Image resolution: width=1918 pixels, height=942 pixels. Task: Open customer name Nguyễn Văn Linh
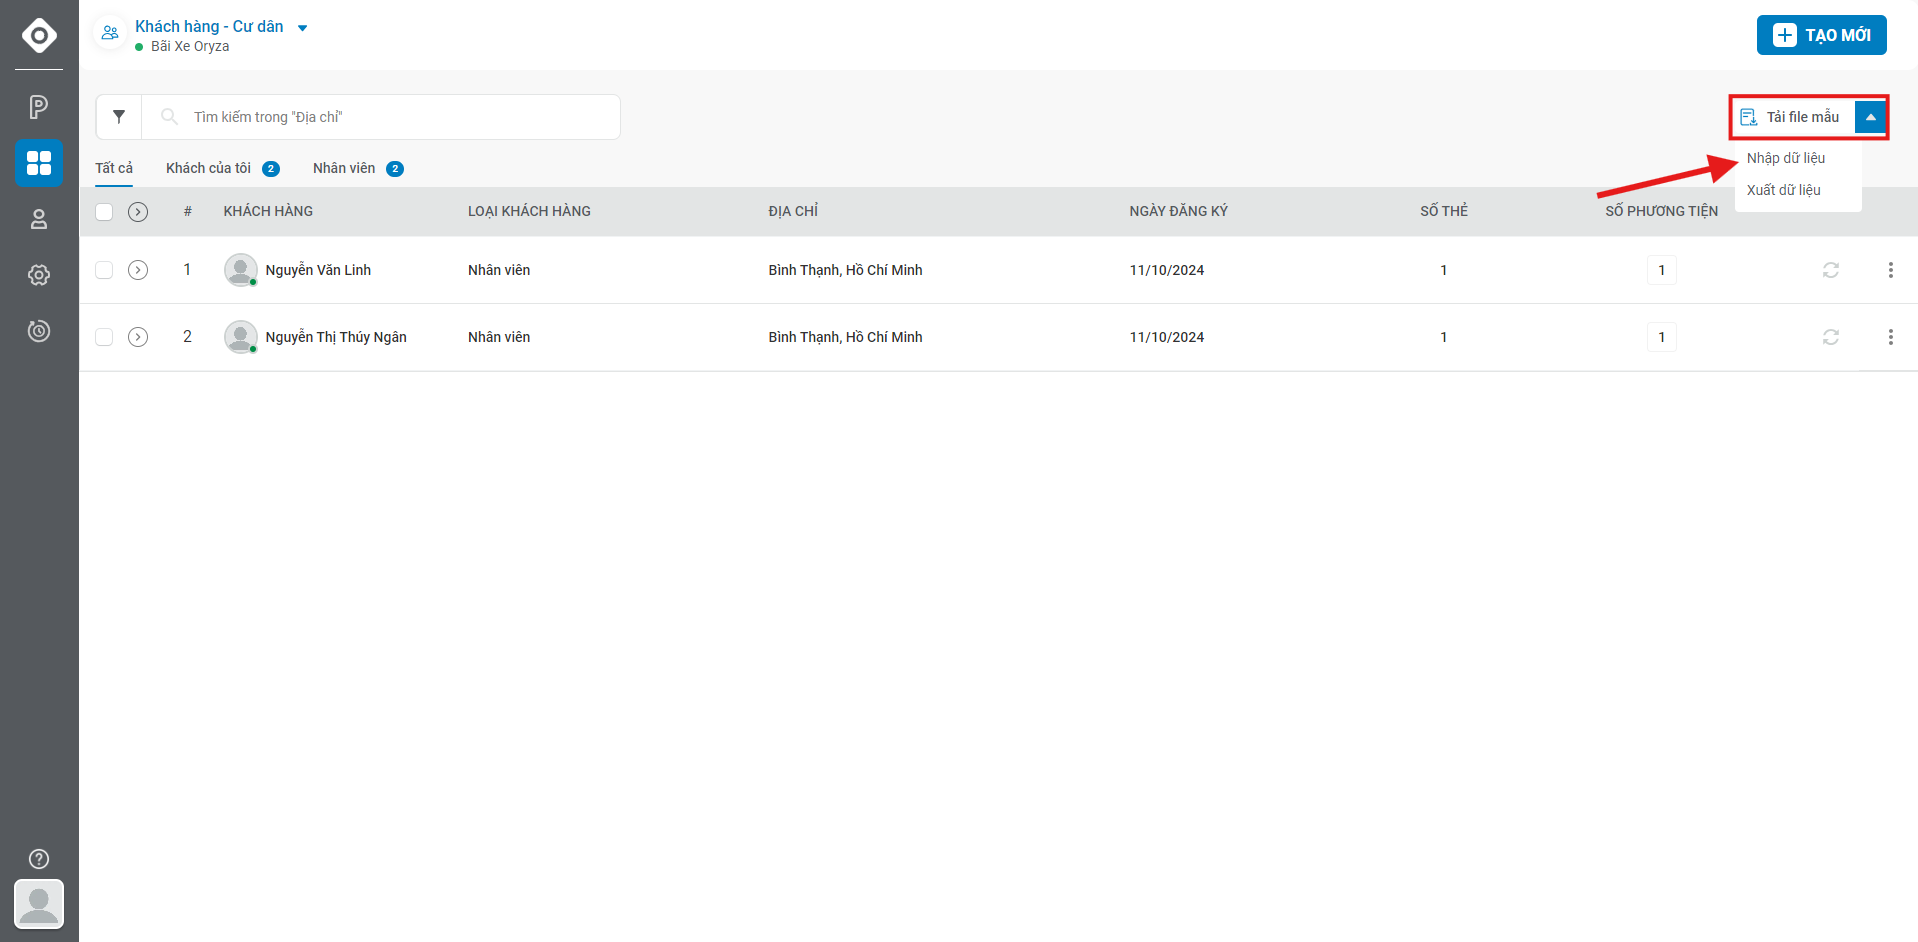click(x=318, y=270)
